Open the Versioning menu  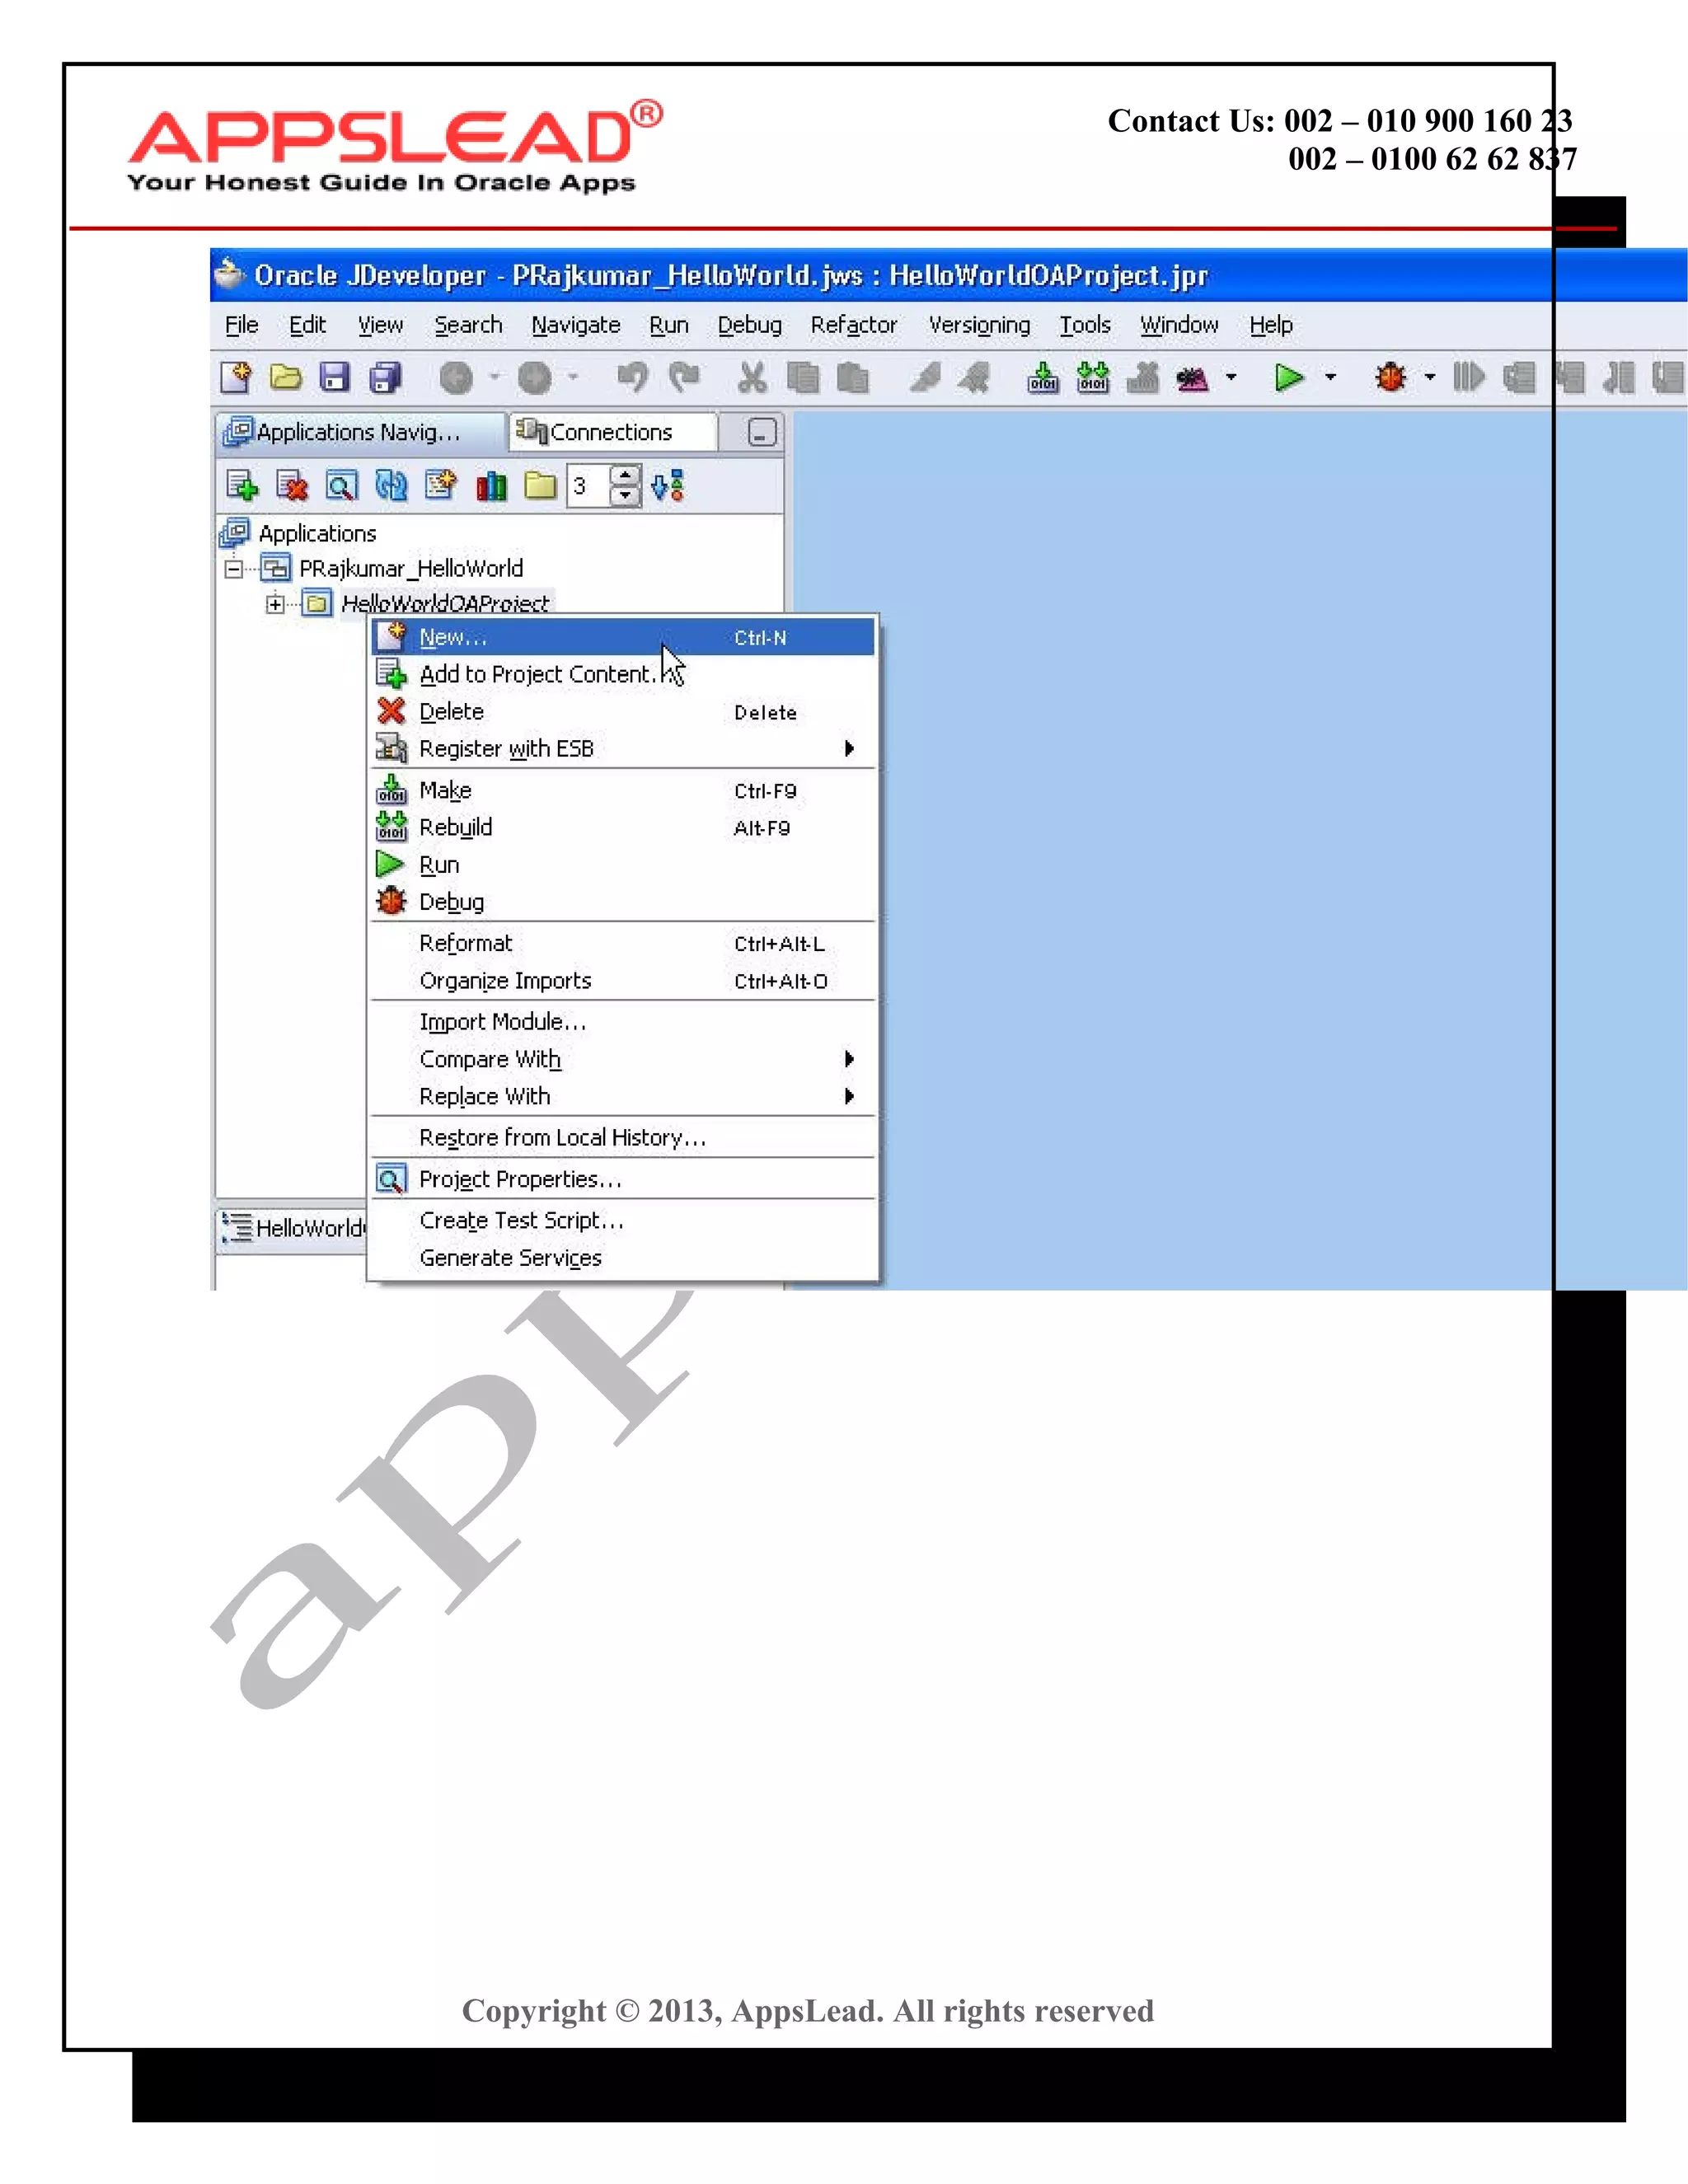(x=978, y=326)
